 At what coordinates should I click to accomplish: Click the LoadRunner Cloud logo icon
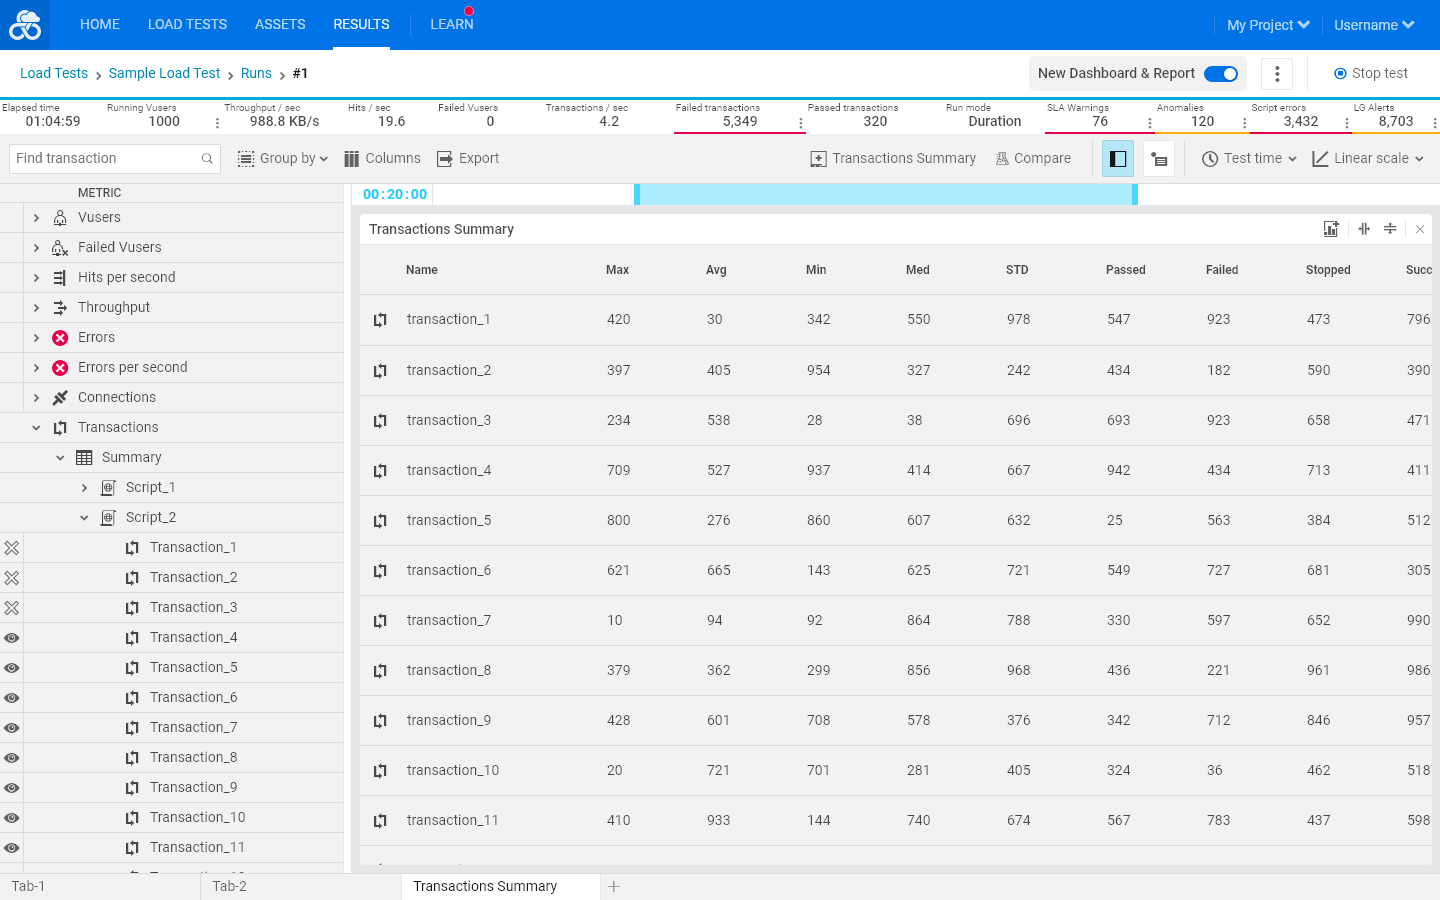coord(25,25)
